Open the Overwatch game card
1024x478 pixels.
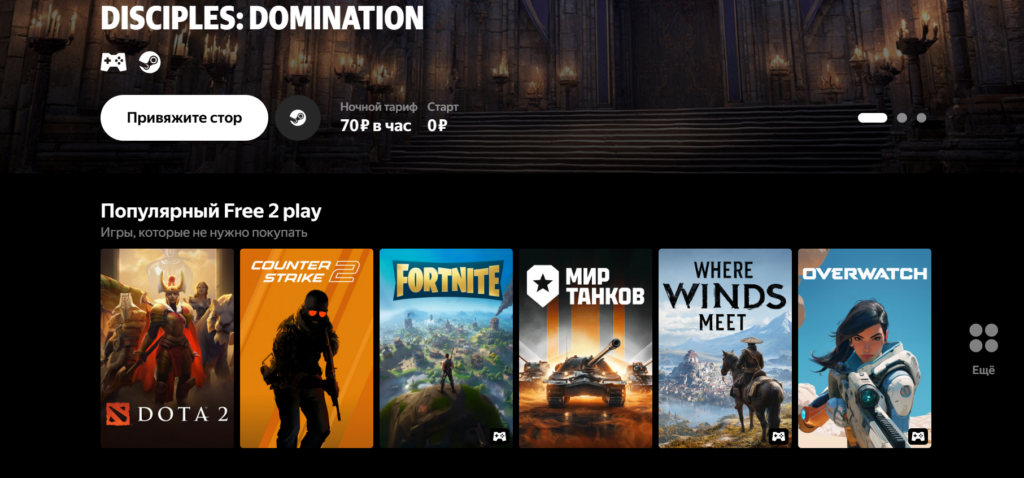coord(865,348)
